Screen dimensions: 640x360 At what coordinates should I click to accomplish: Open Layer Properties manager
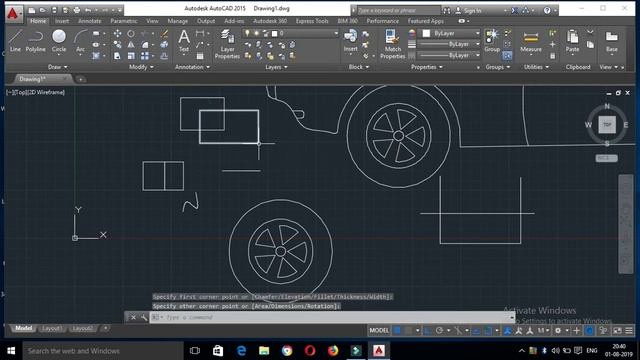click(227, 44)
